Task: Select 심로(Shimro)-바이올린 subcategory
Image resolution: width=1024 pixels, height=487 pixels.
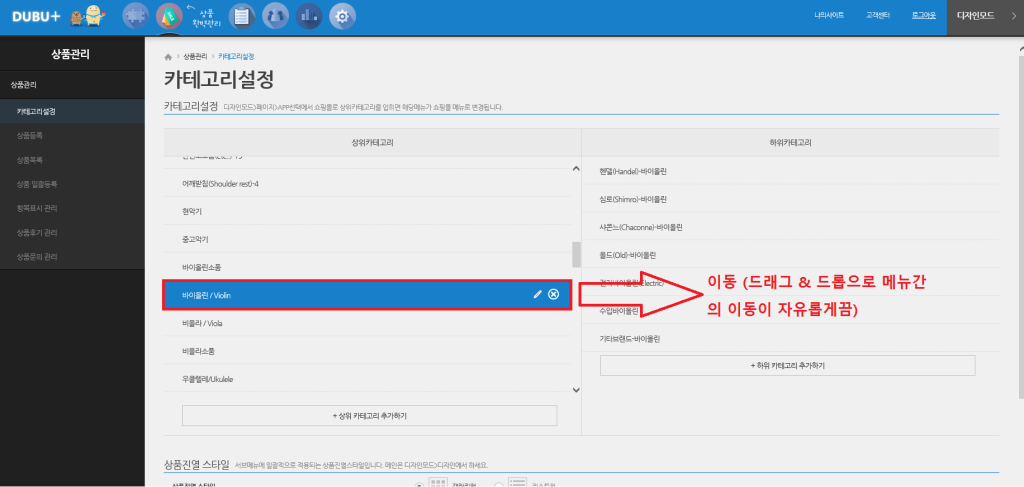Action: [790, 198]
